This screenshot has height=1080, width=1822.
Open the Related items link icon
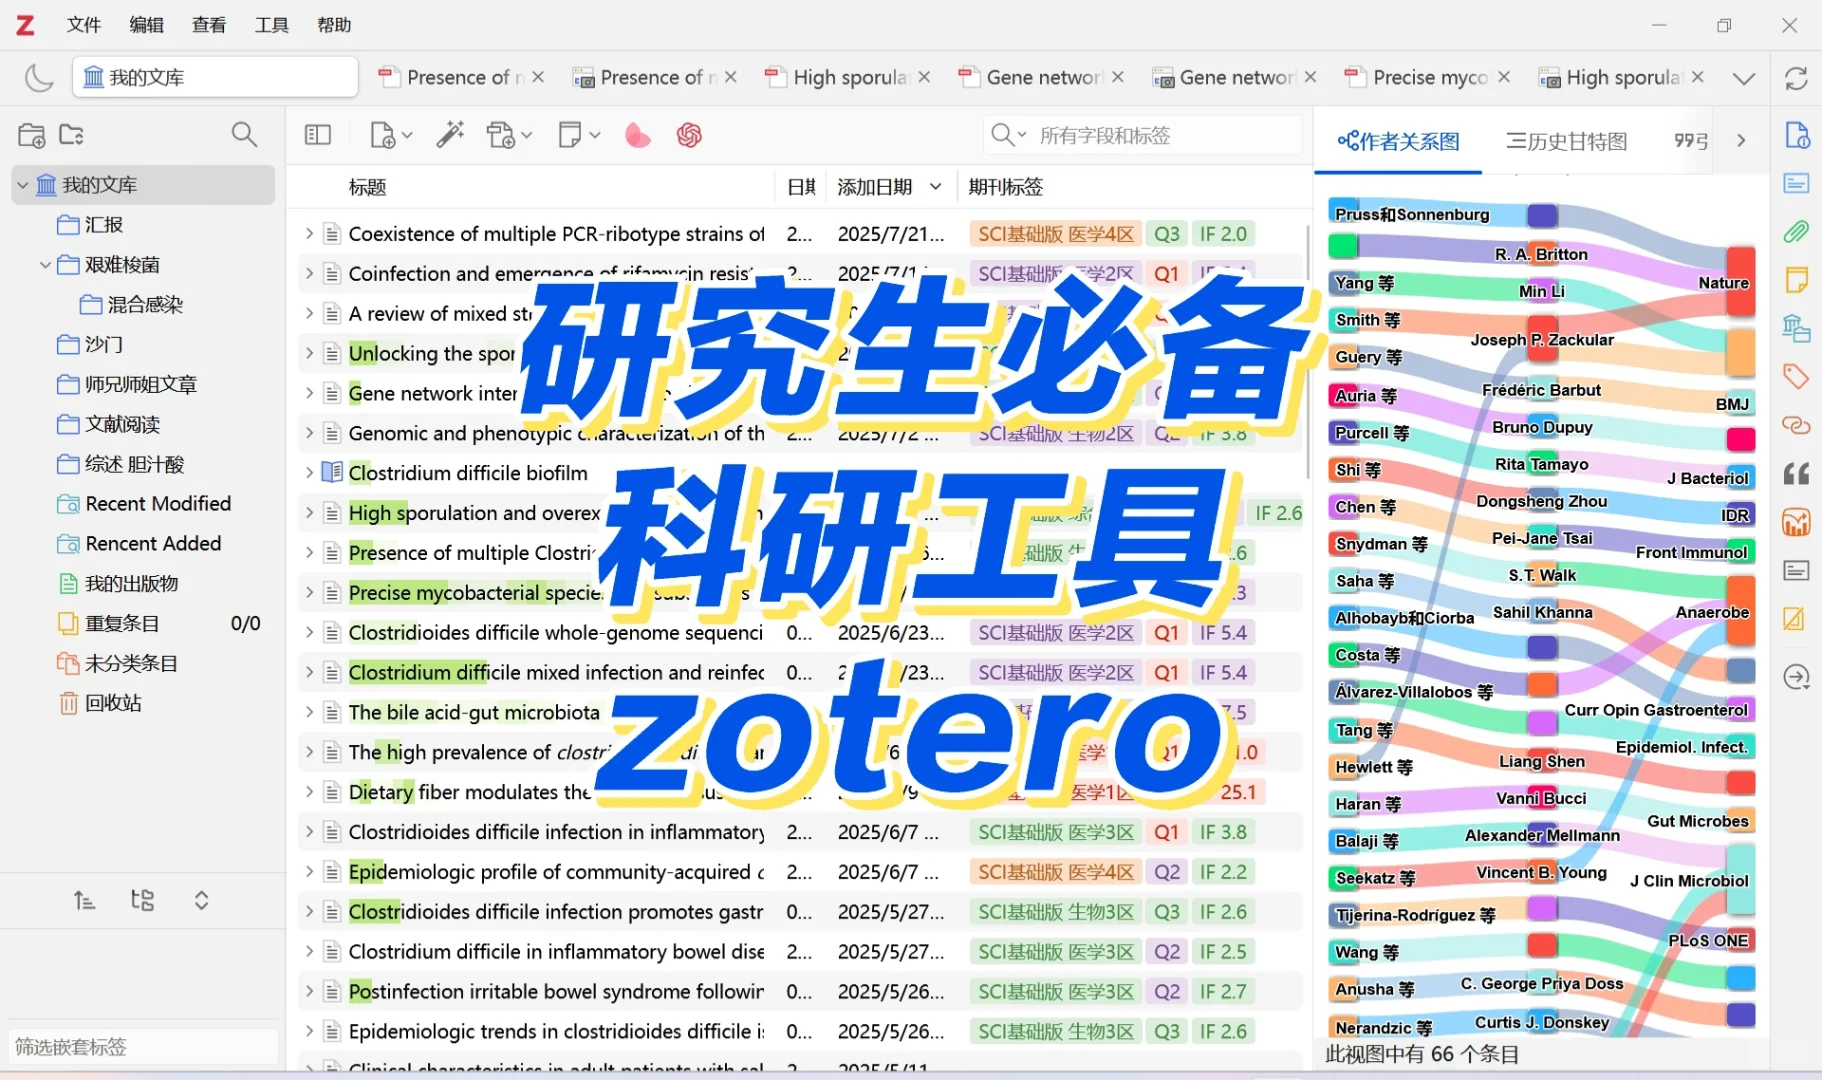click(1797, 425)
